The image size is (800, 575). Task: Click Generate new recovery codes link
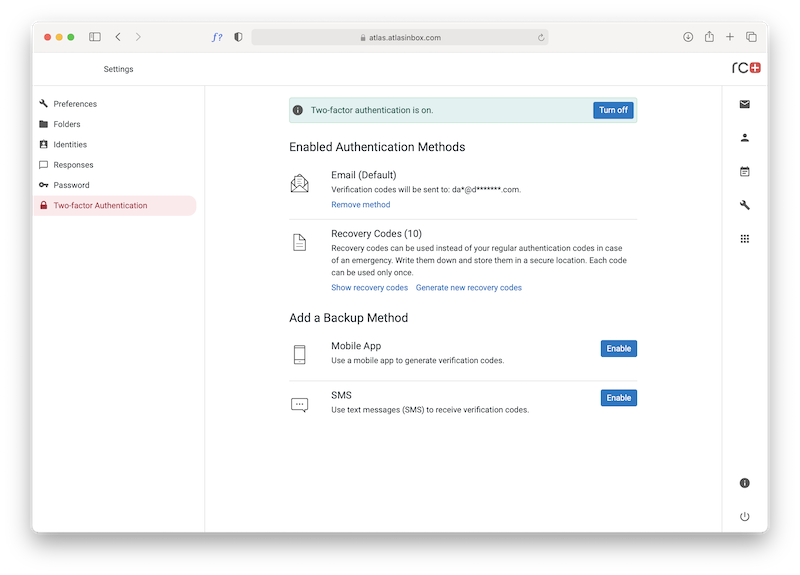(469, 288)
